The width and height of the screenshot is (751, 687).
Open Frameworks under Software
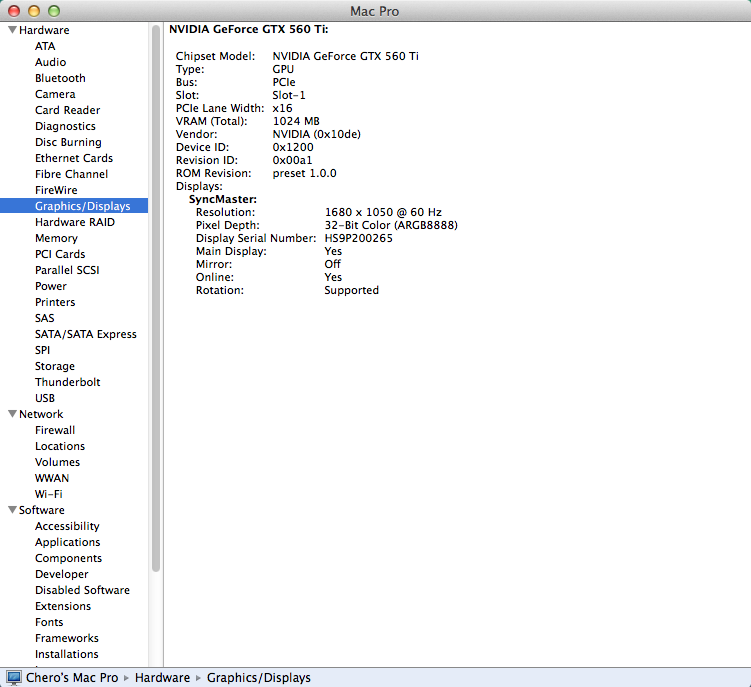click(x=67, y=638)
